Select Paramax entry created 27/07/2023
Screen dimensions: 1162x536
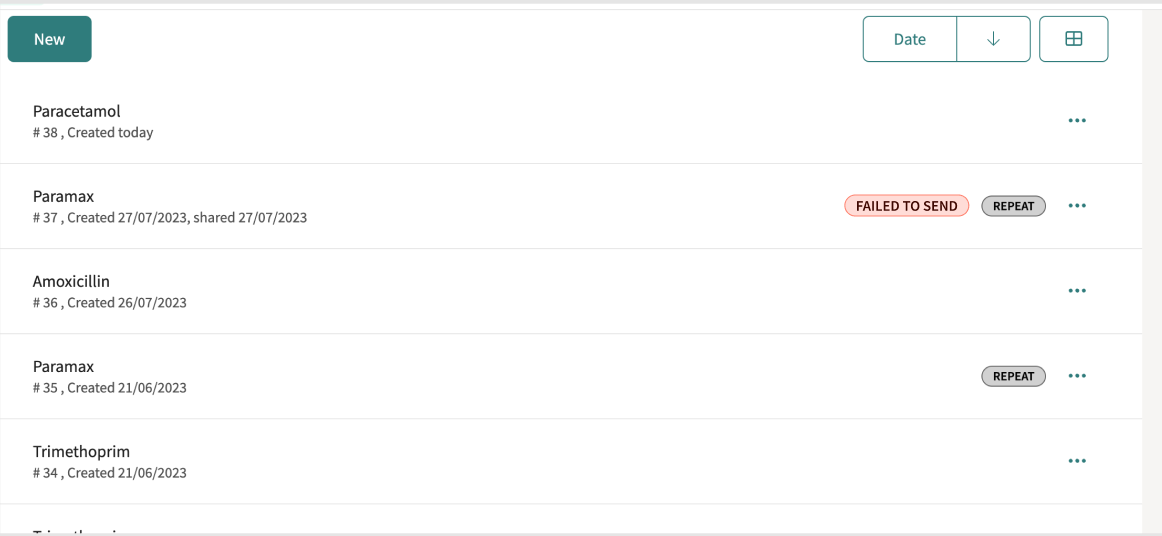571,206
